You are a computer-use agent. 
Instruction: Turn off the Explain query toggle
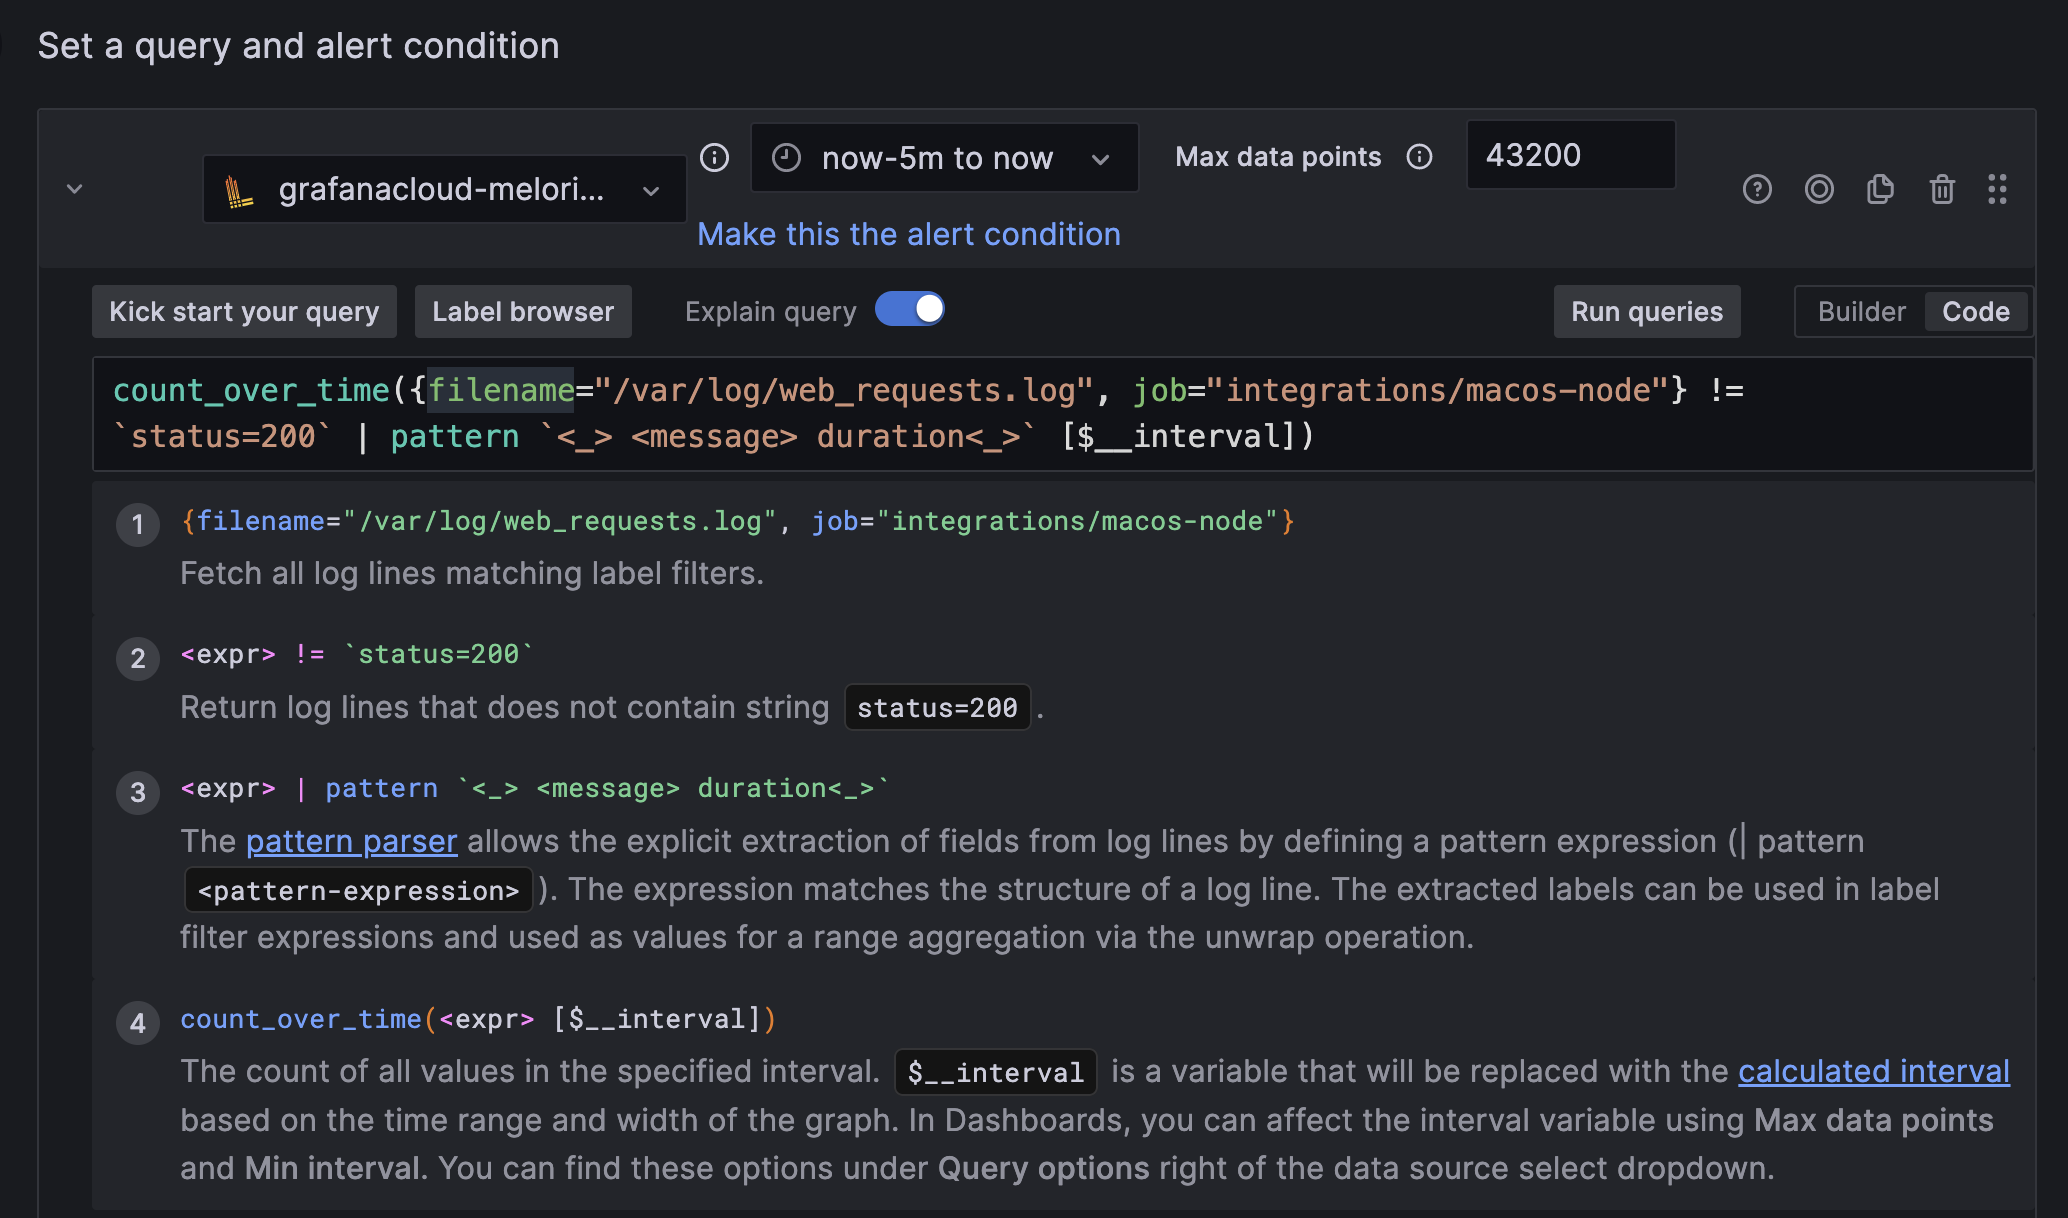point(909,309)
